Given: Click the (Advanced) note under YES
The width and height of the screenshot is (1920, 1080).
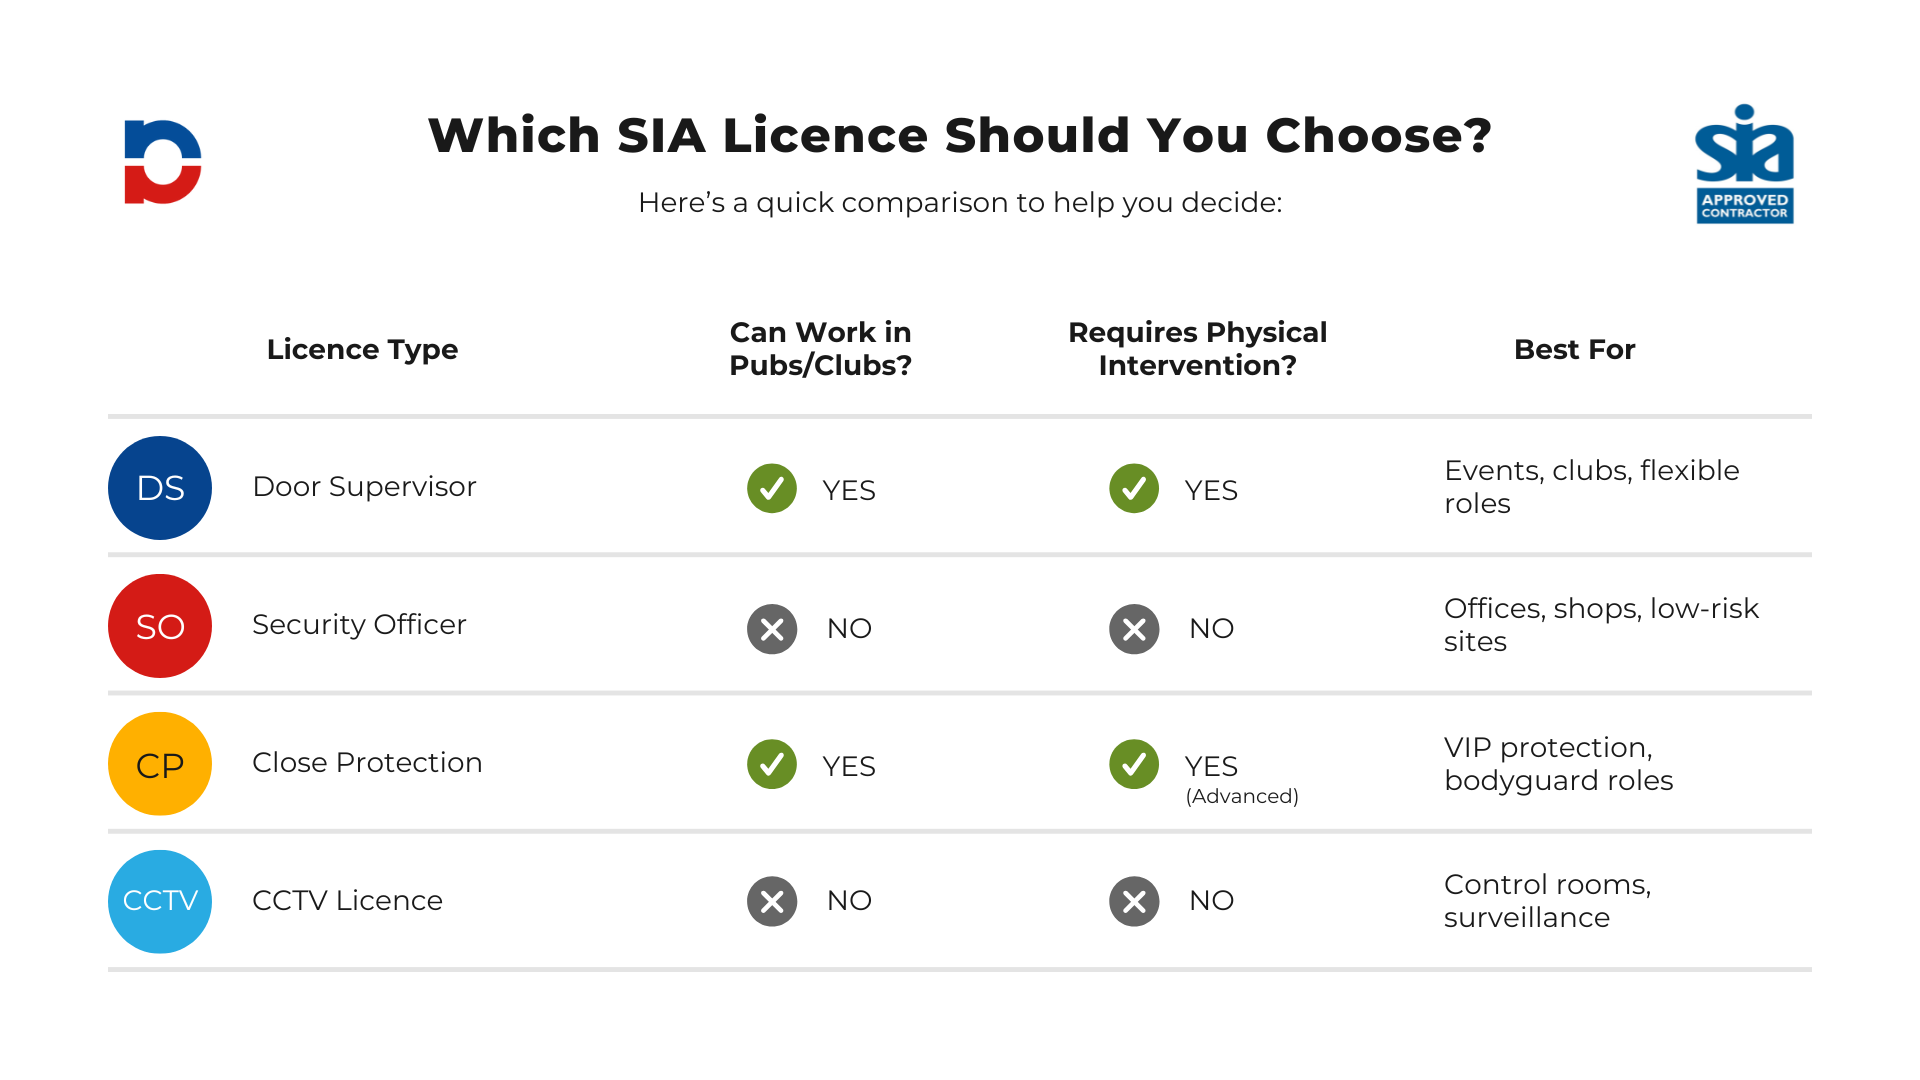Looking at the screenshot, I should (x=1241, y=796).
